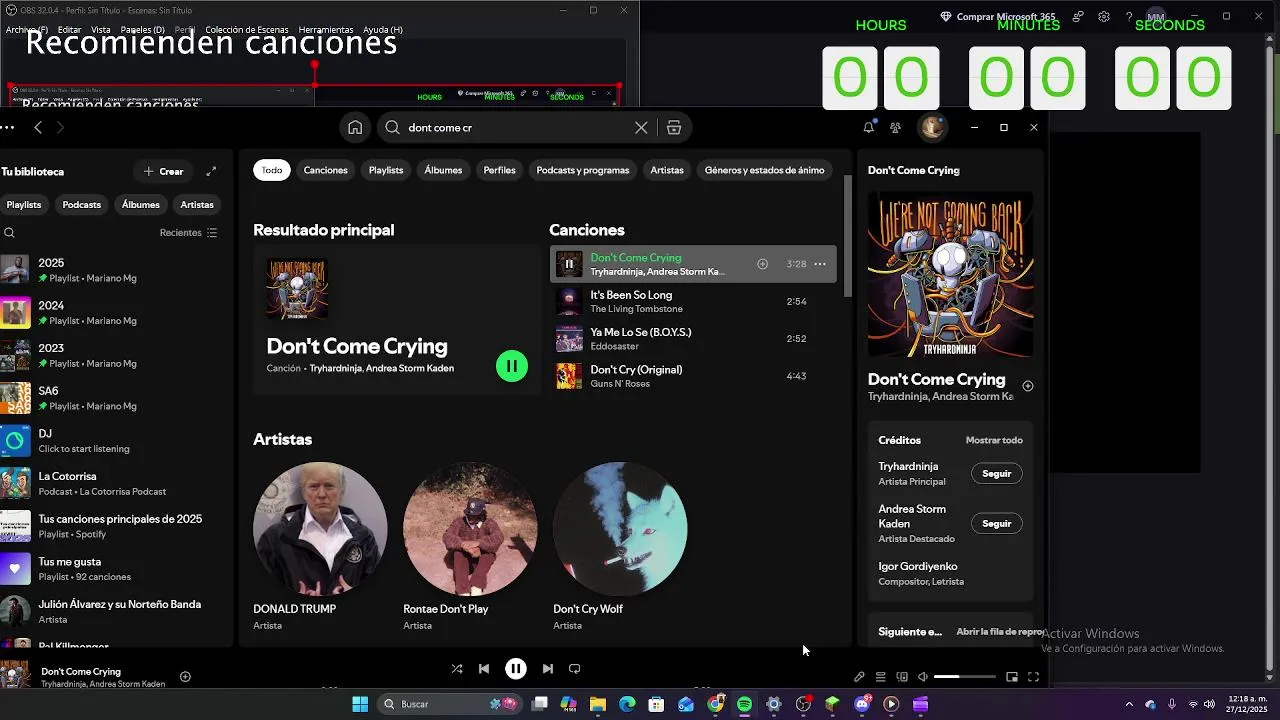Open lyrics microphone icon in player bar
Viewport: 1280px width, 720px height.
pyautogui.click(x=859, y=677)
